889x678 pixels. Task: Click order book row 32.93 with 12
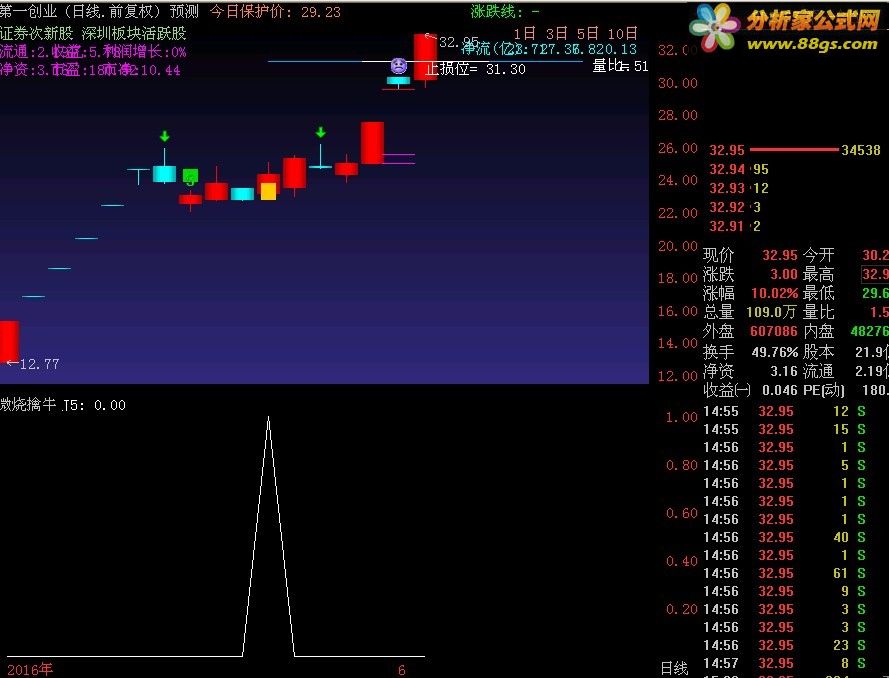[x=739, y=188]
